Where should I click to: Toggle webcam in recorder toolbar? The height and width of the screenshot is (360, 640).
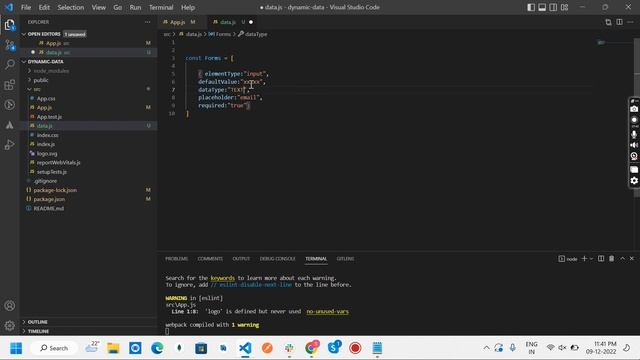(x=634, y=156)
